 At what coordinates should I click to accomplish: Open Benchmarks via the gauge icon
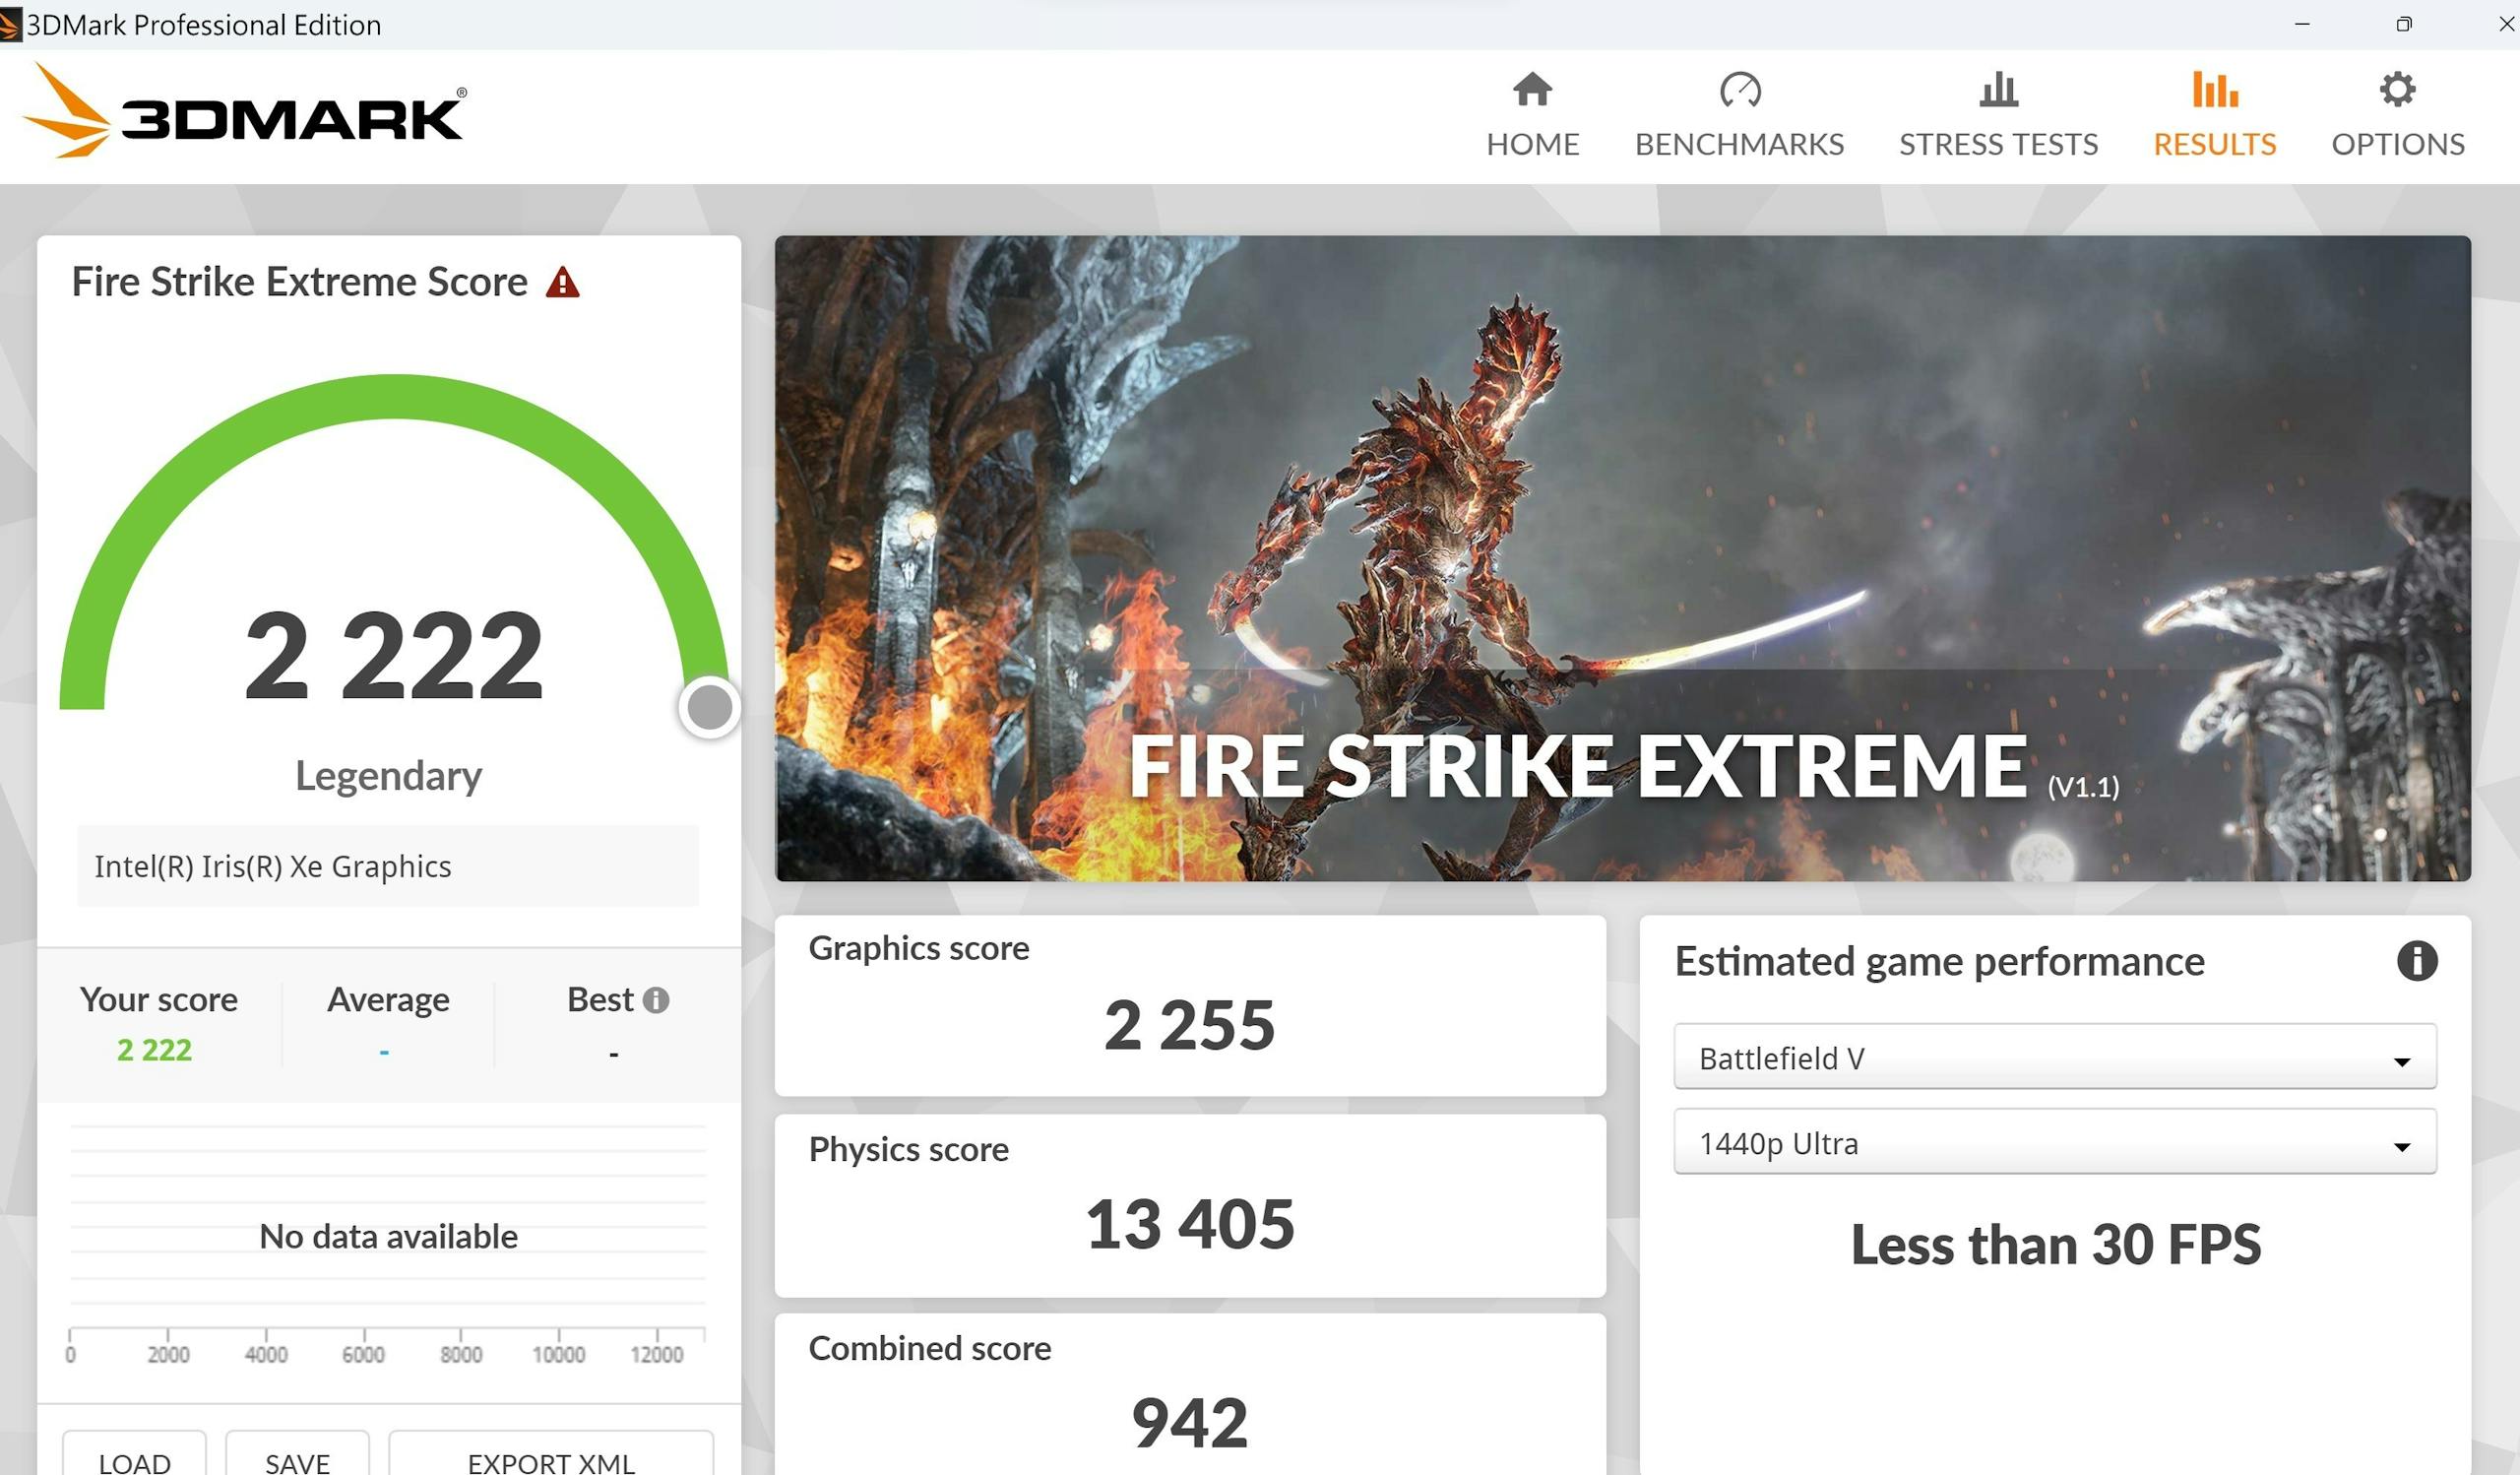1739,90
